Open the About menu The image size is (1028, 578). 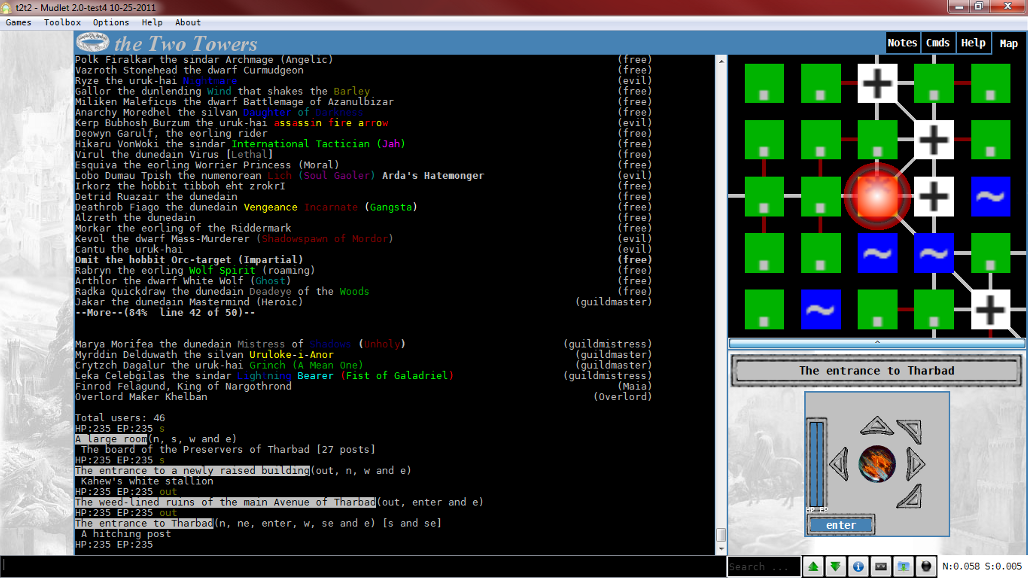coord(188,22)
